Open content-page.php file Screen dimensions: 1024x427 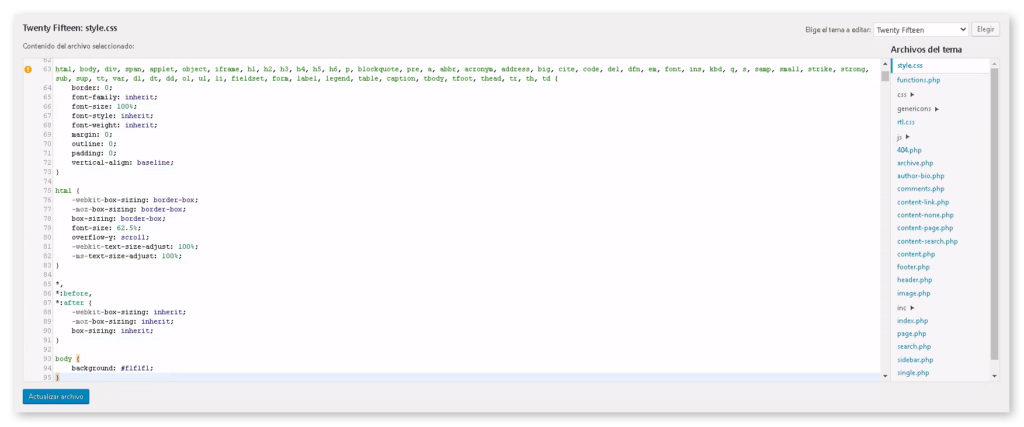tap(925, 228)
